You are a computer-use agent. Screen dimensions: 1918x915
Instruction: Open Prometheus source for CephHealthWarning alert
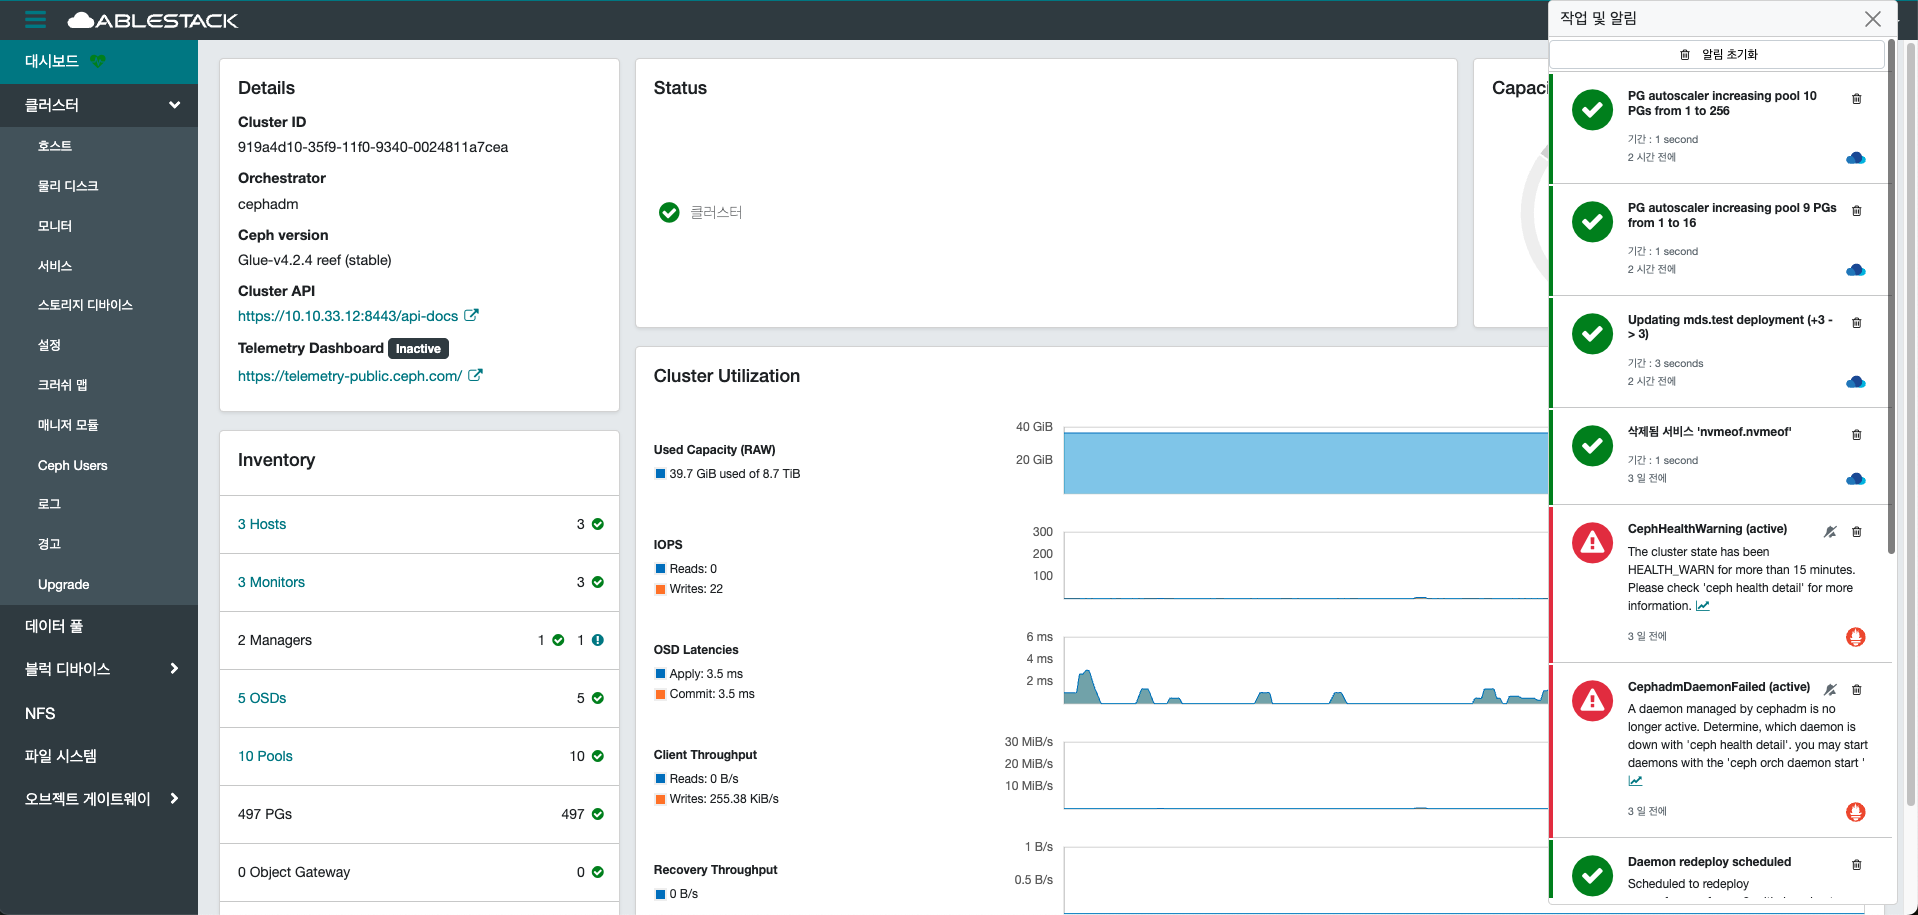click(1855, 637)
